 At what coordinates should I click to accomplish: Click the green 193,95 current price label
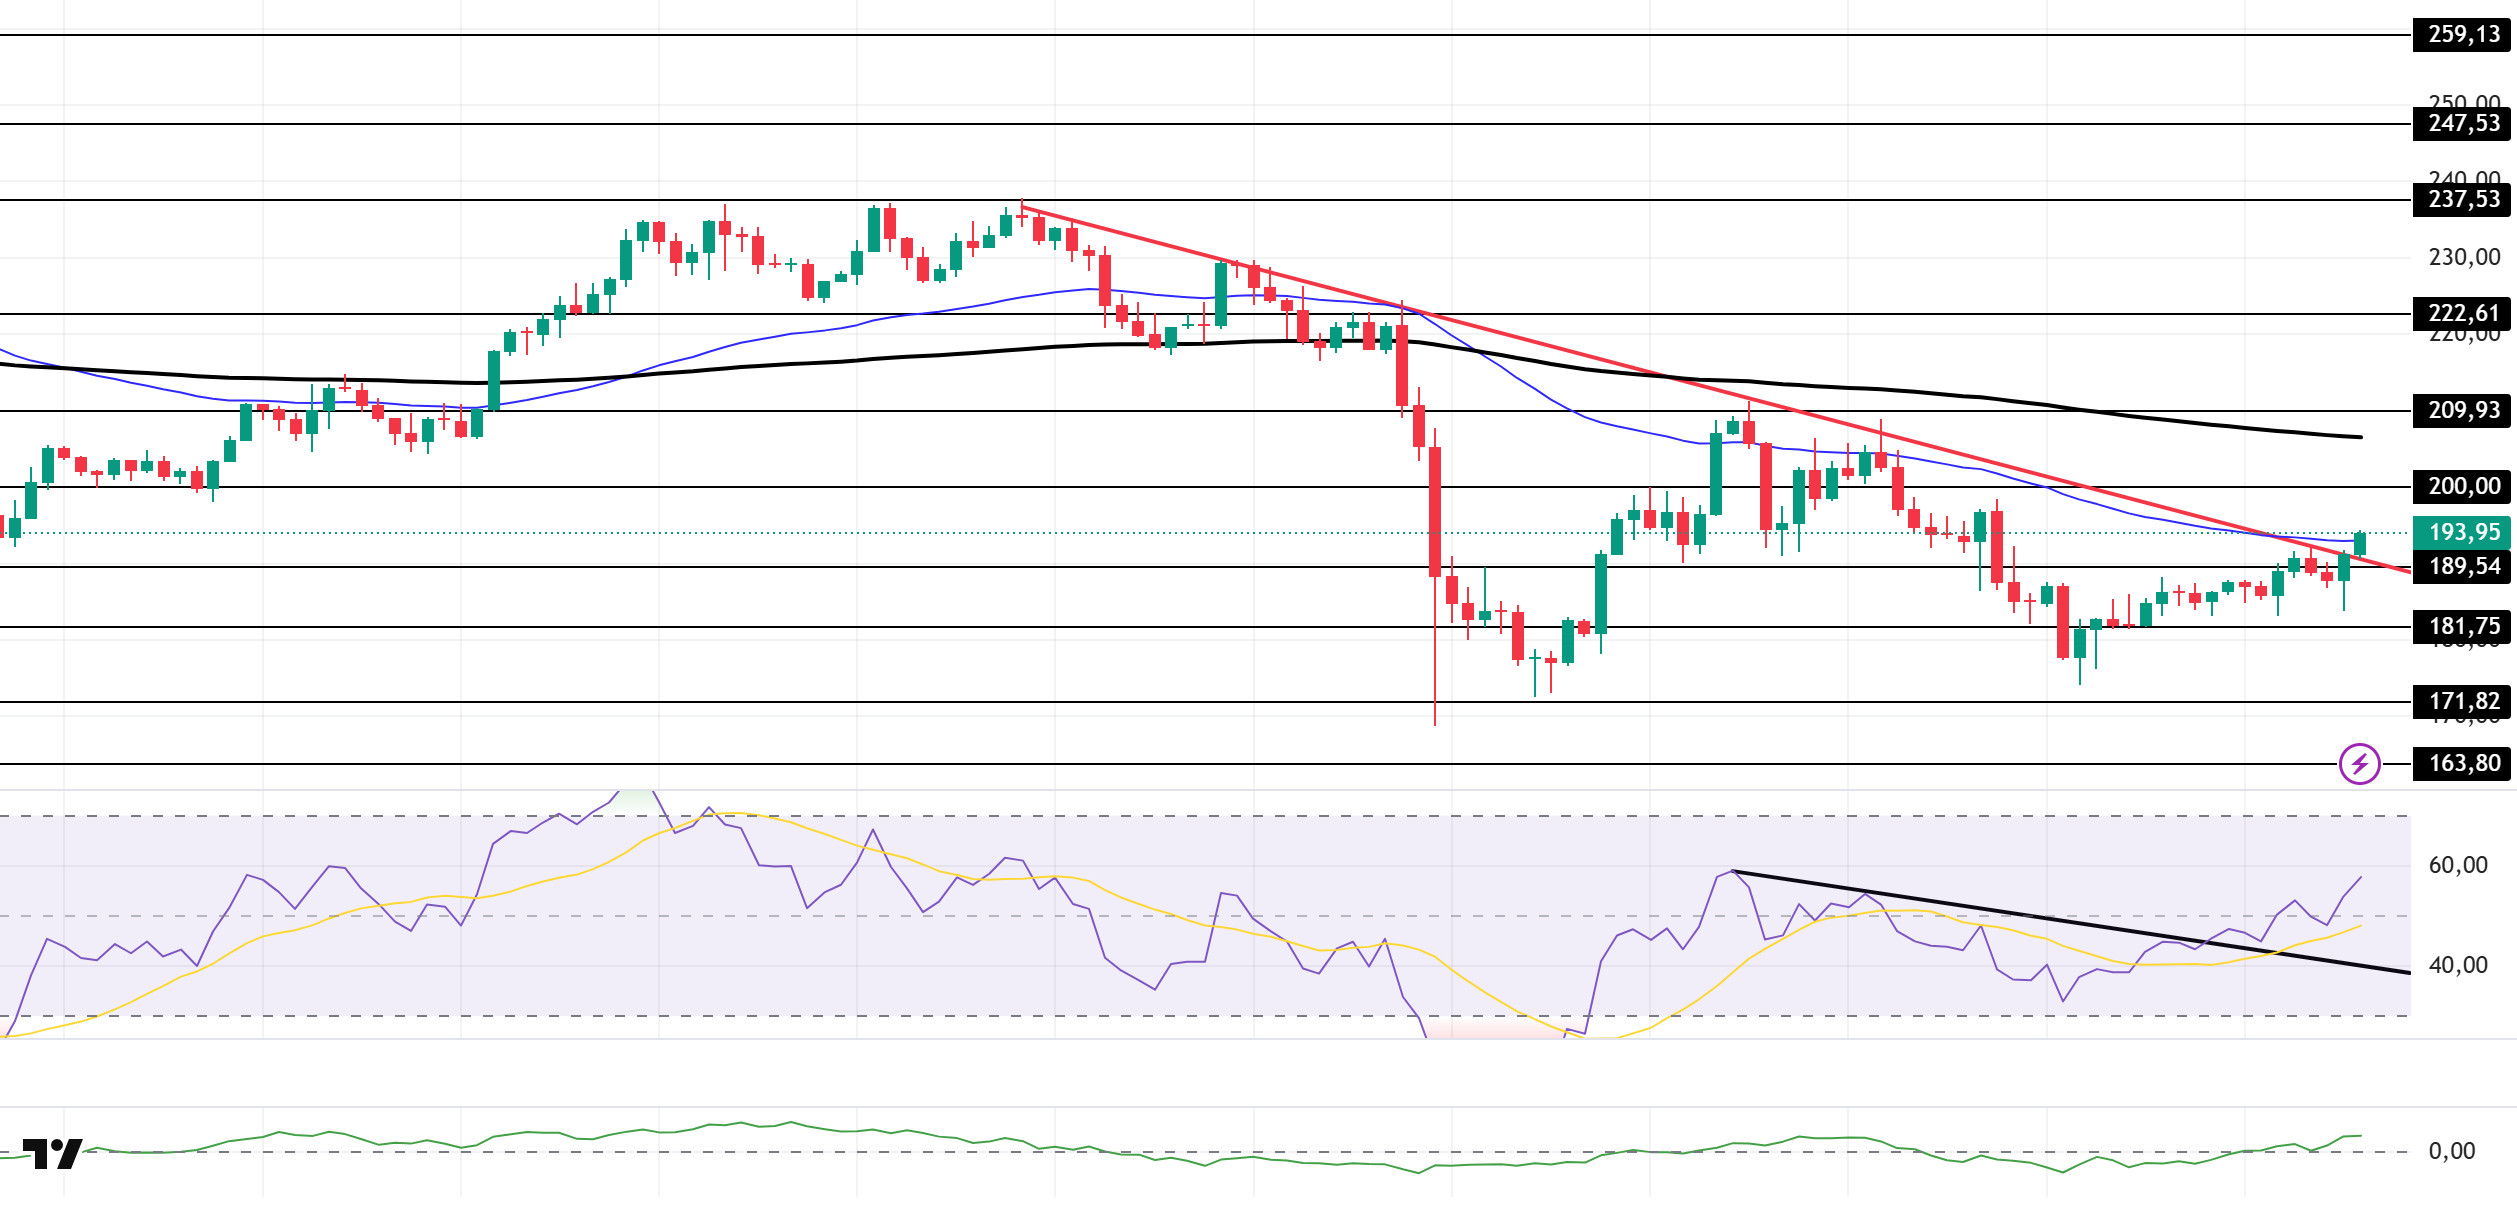pyautogui.click(x=2463, y=533)
